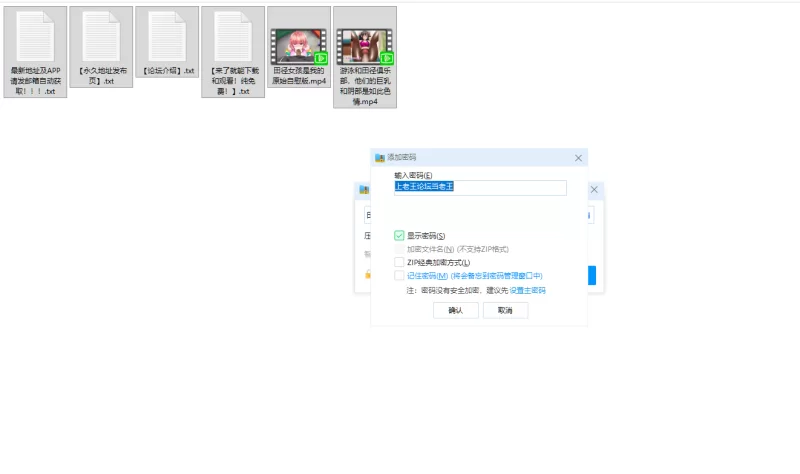Enable the 记住密码(M) checkbox
The image size is (800, 474).
(x=399, y=276)
